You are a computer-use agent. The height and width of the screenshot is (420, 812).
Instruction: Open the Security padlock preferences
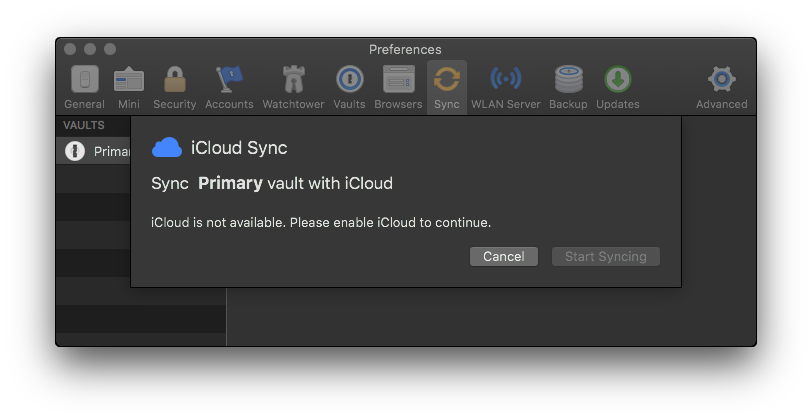coord(175,88)
